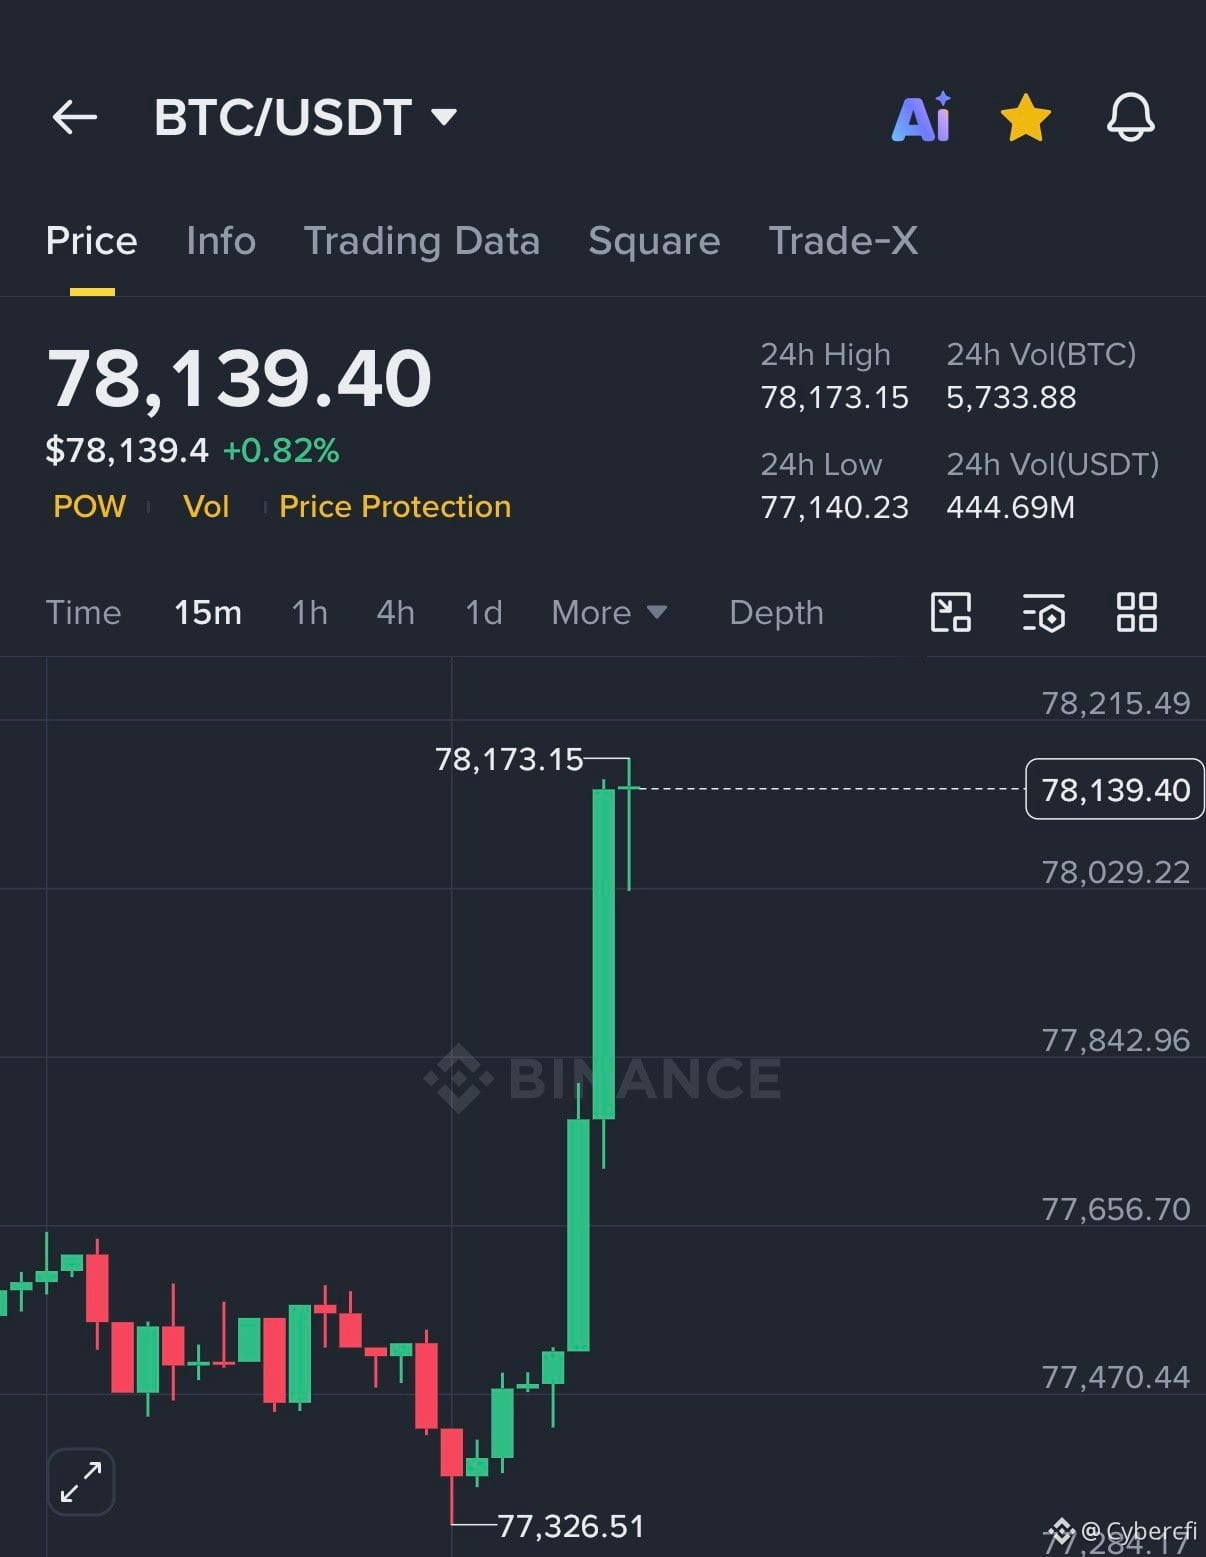Switch to the Square tab

[654, 241]
